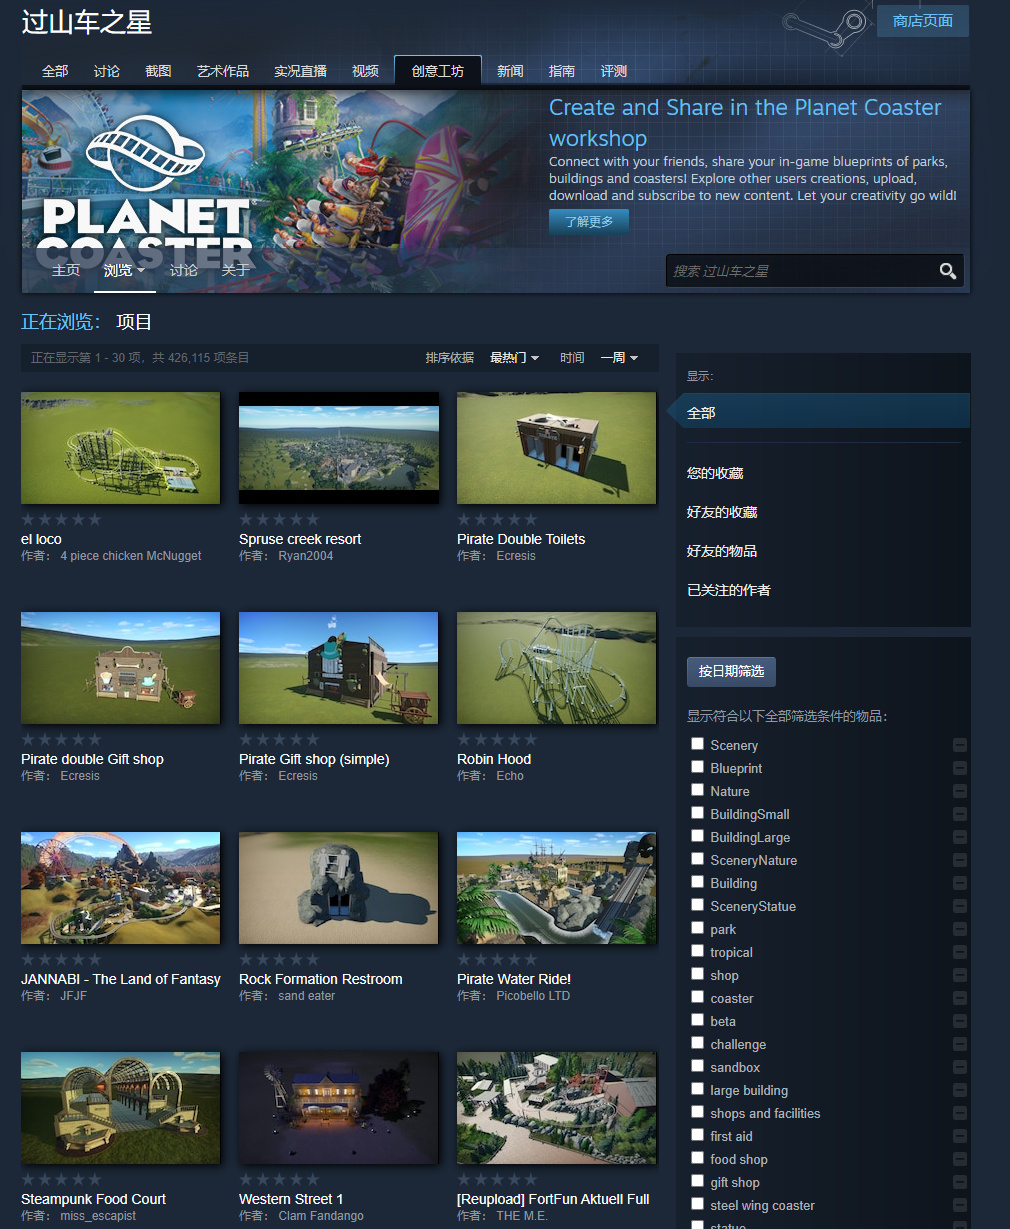
Task: Click the 商店页面 store page button
Action: 923,21
